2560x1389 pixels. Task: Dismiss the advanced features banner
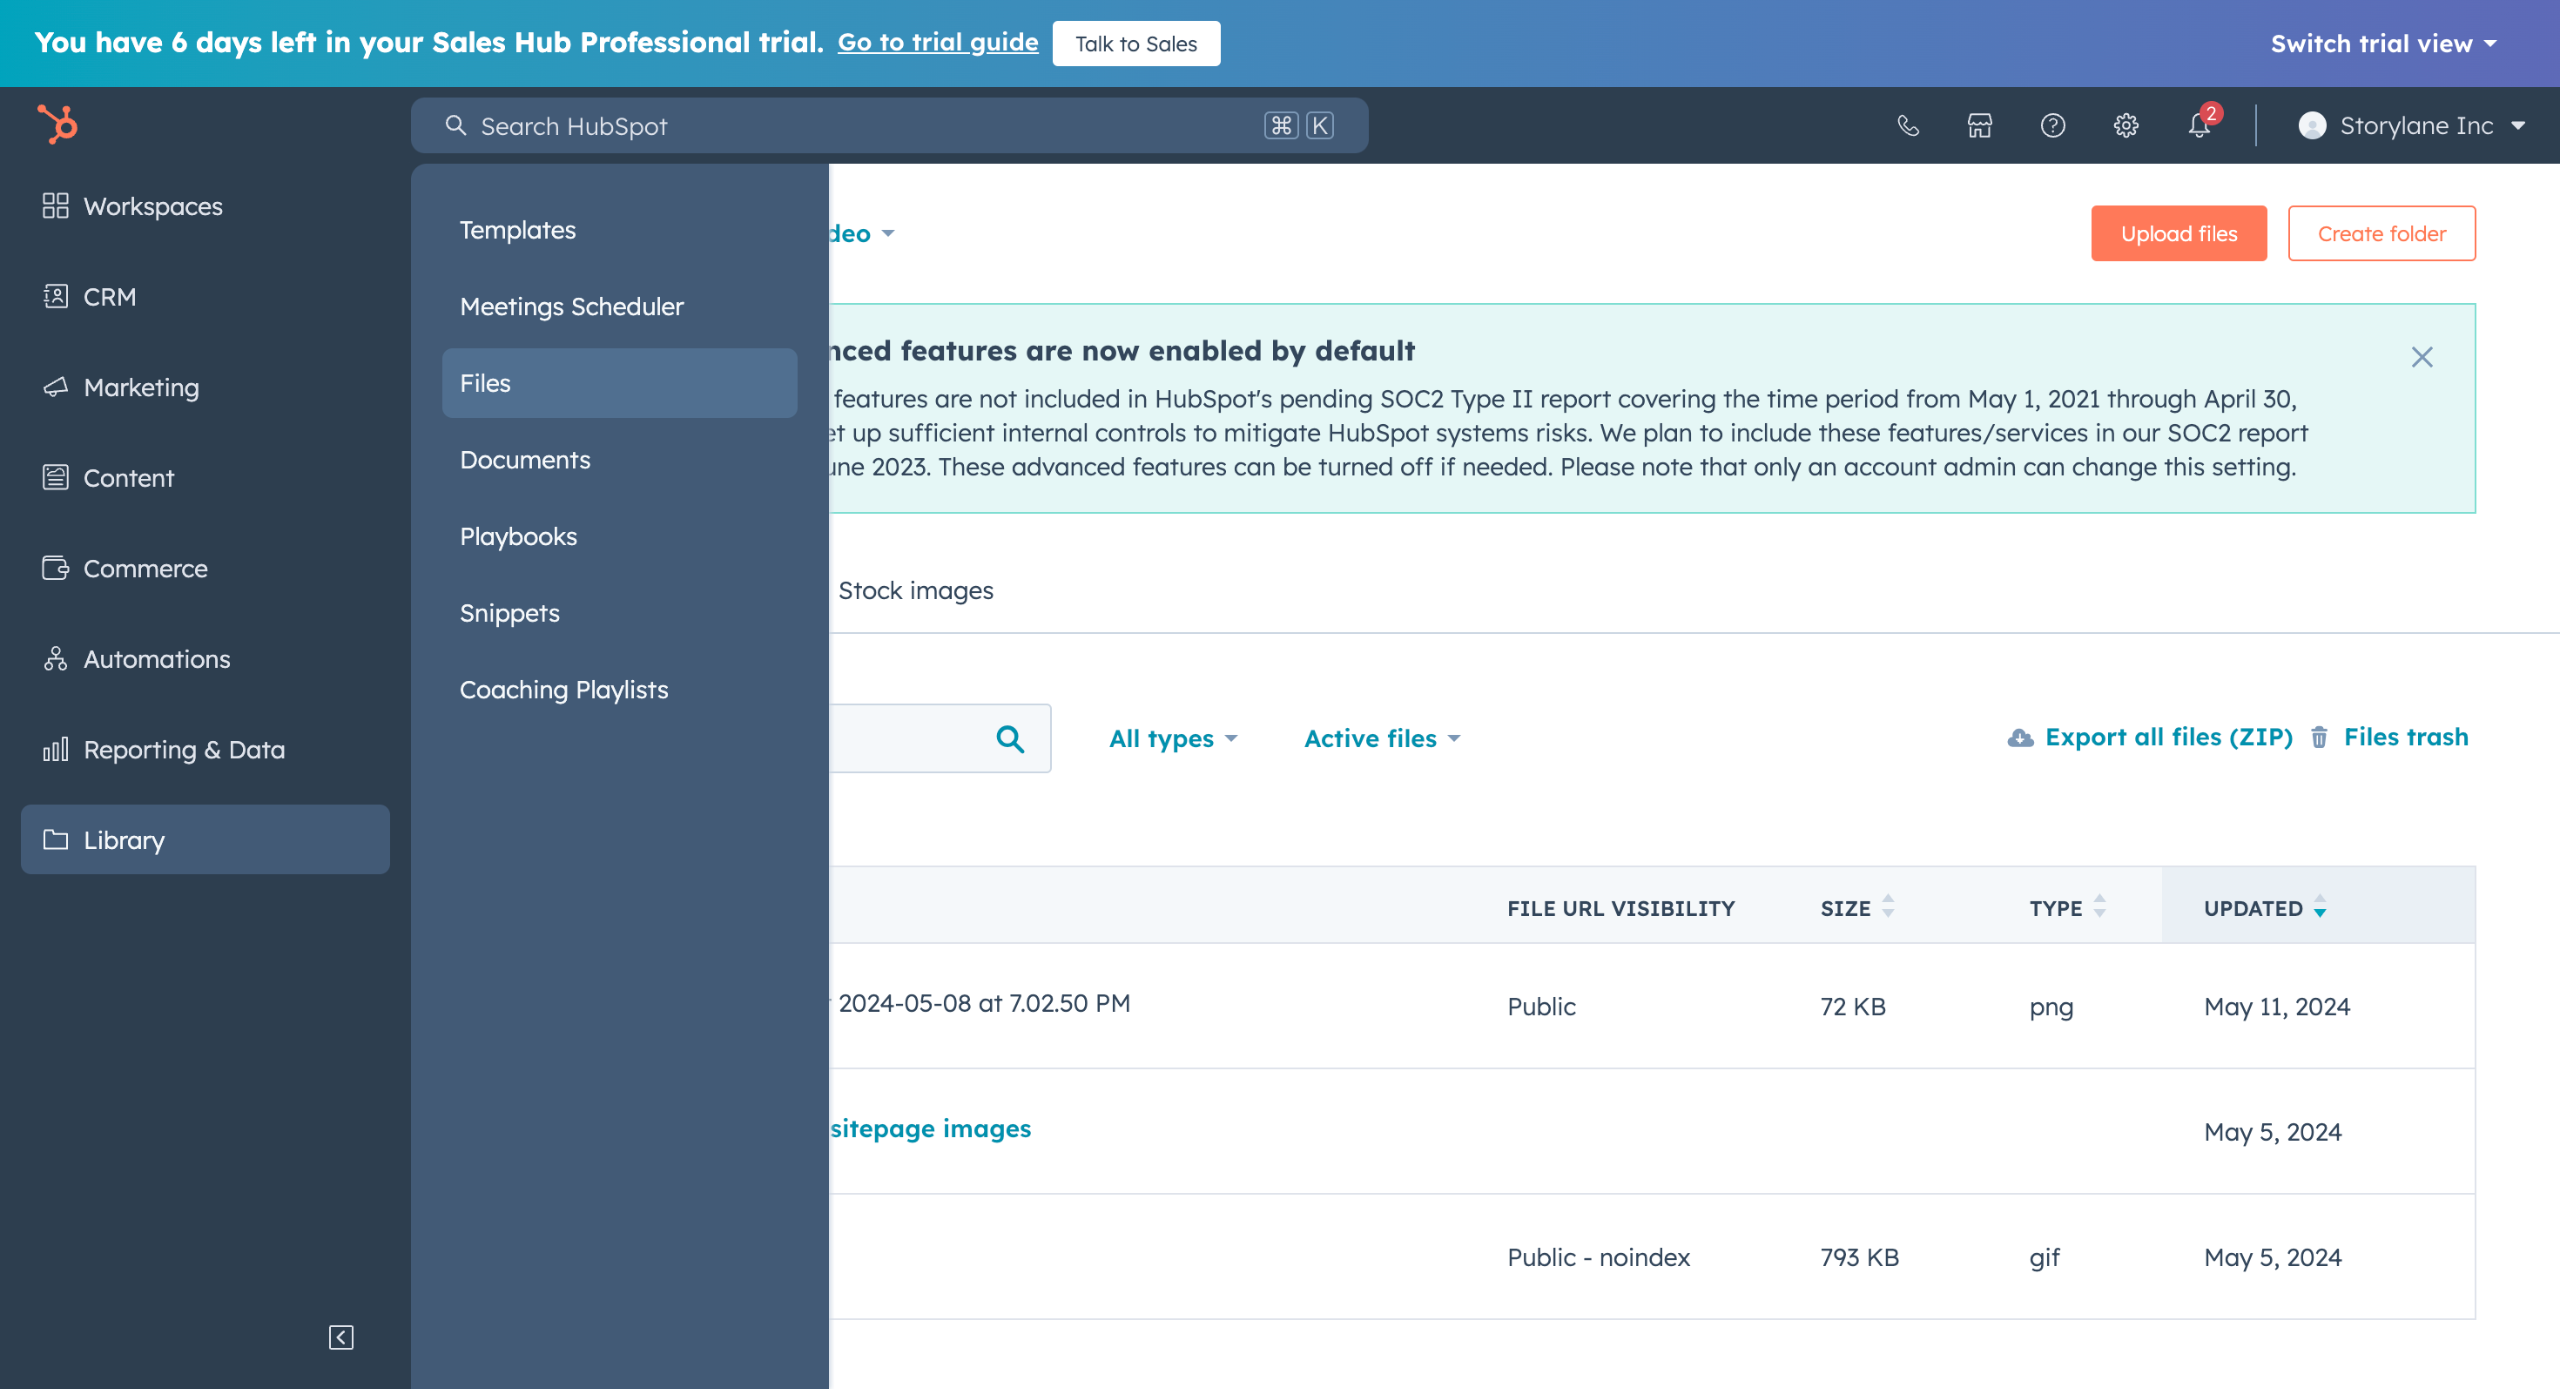coord(2422,357)
